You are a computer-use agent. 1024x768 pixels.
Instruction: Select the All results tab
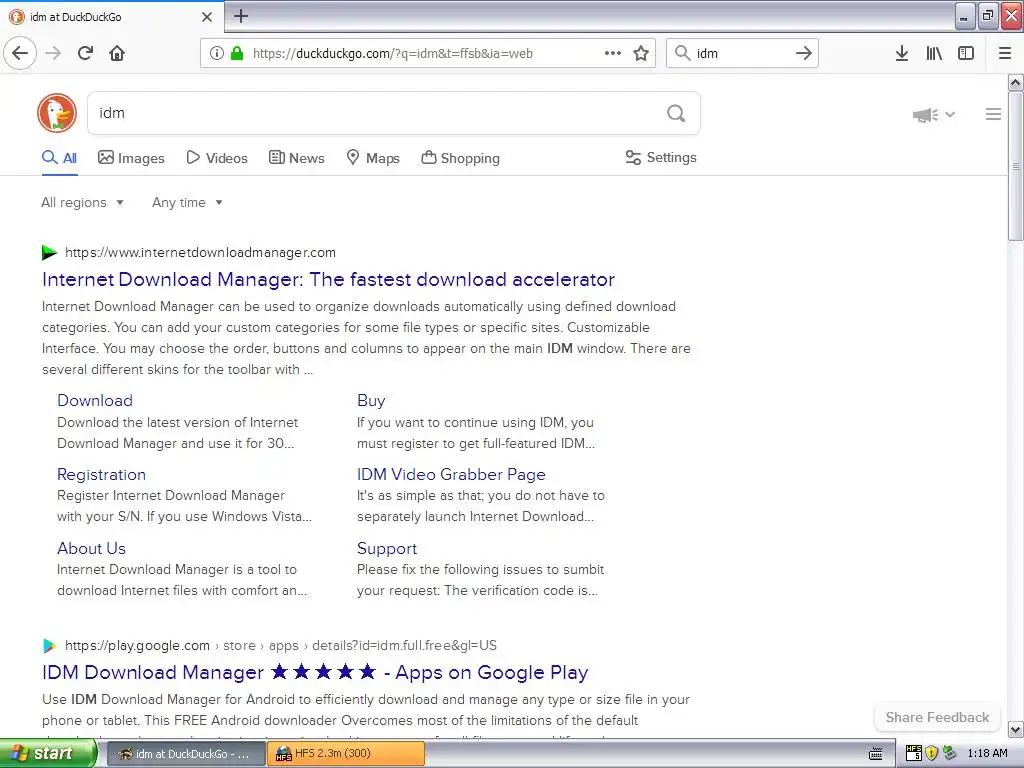pos(59,158)
